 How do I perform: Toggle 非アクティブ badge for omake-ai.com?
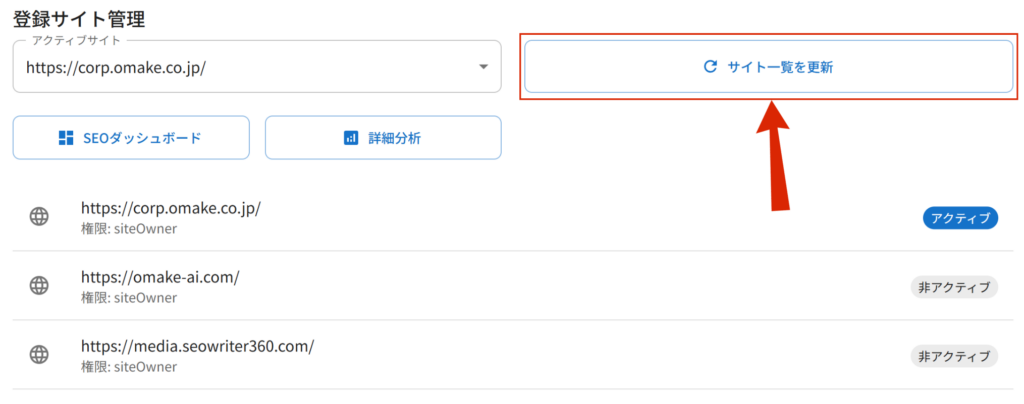click(x=954, y=287)
